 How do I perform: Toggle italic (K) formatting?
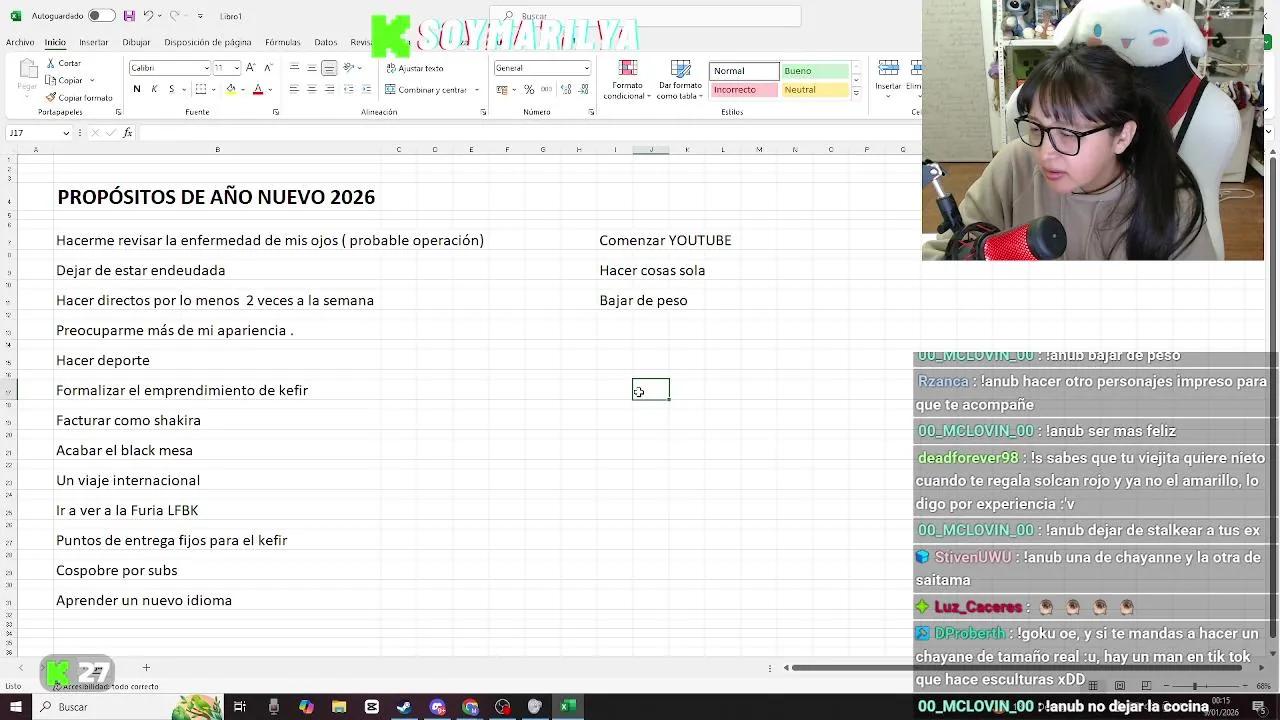[x=154, y=89]
